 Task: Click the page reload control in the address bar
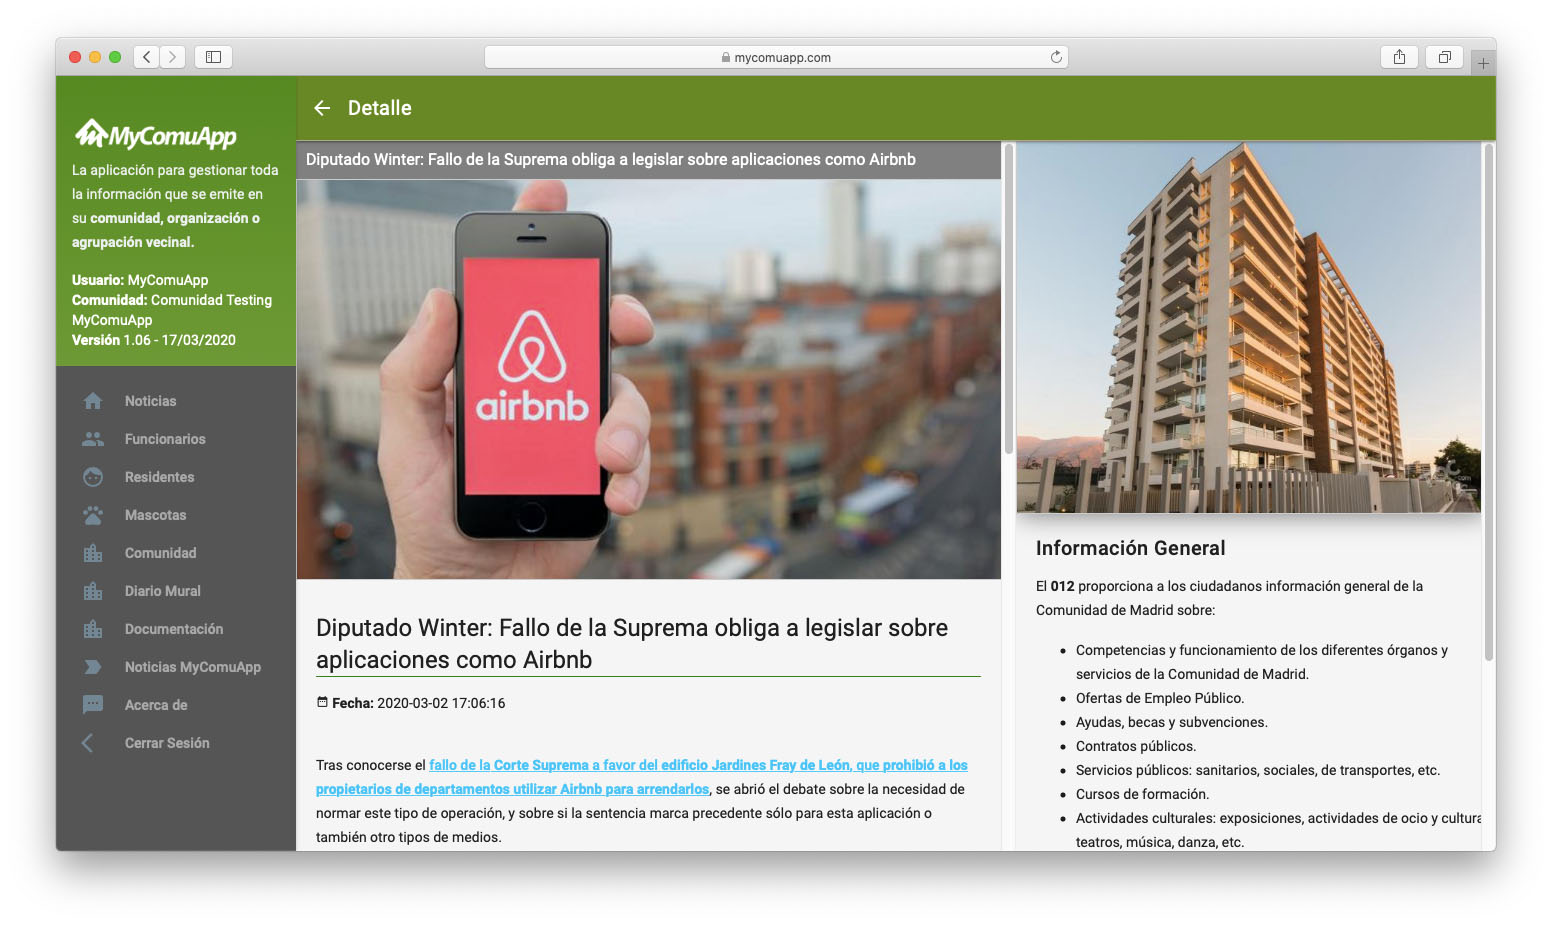point(1056,57)
